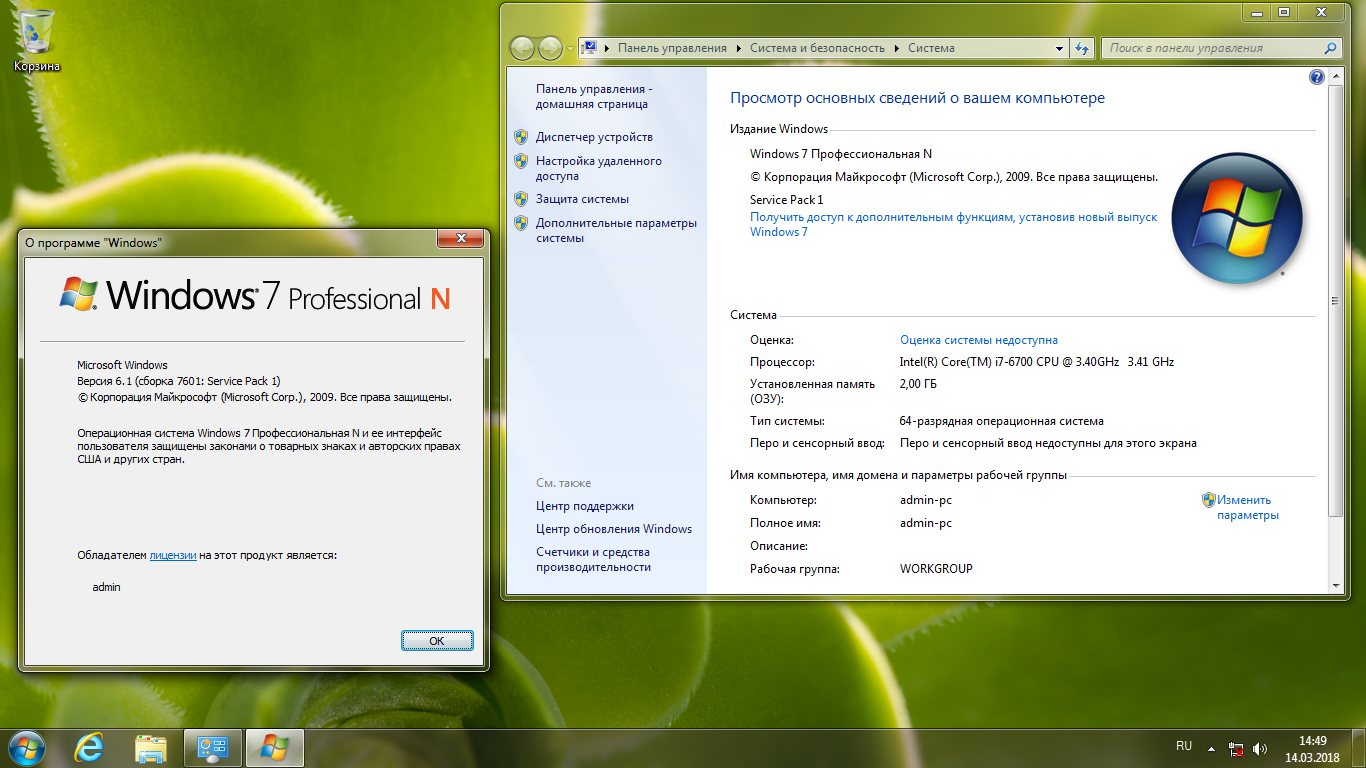Expand the arrow after Система и безопасность breadcrumb
Screen dimensions: 1366x768
[x=897, y=48]
